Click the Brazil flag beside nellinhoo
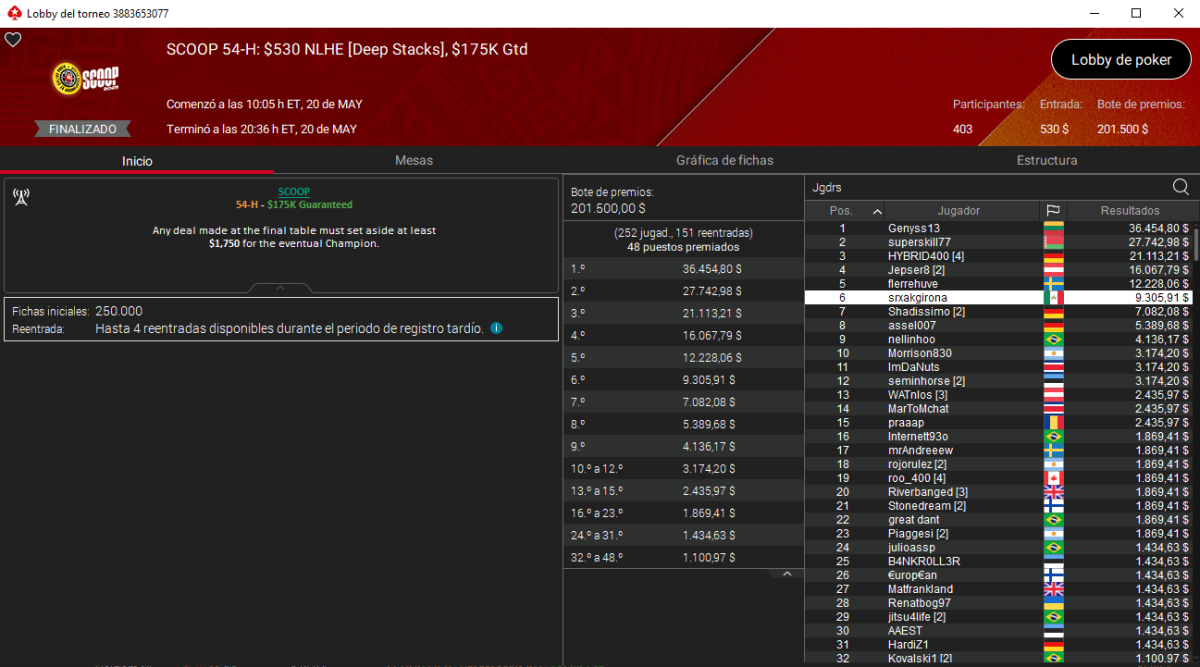This screenshot has width=1200, height=667. [x=1053, y=340]
